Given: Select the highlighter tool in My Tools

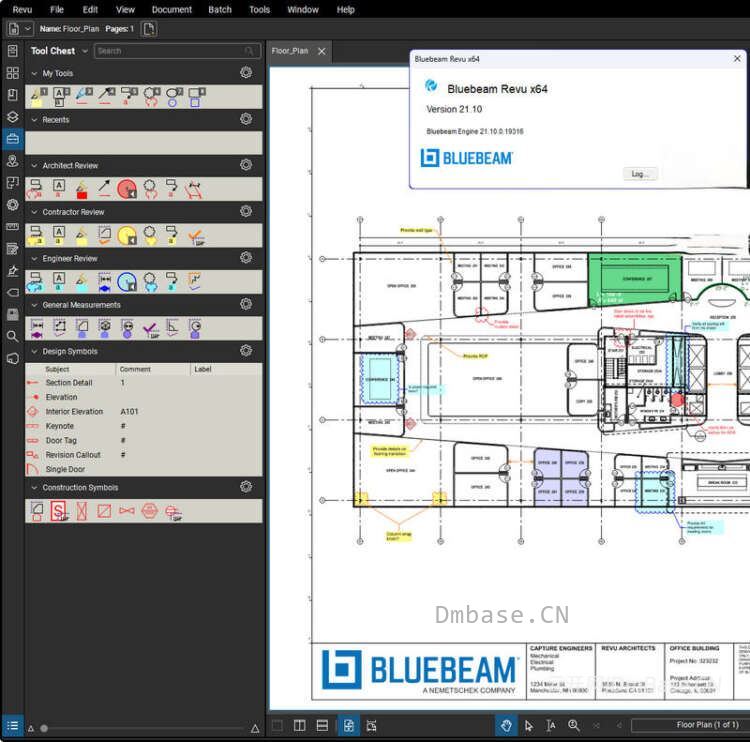Looking at the screenshot, I should (x=38, y=96).
